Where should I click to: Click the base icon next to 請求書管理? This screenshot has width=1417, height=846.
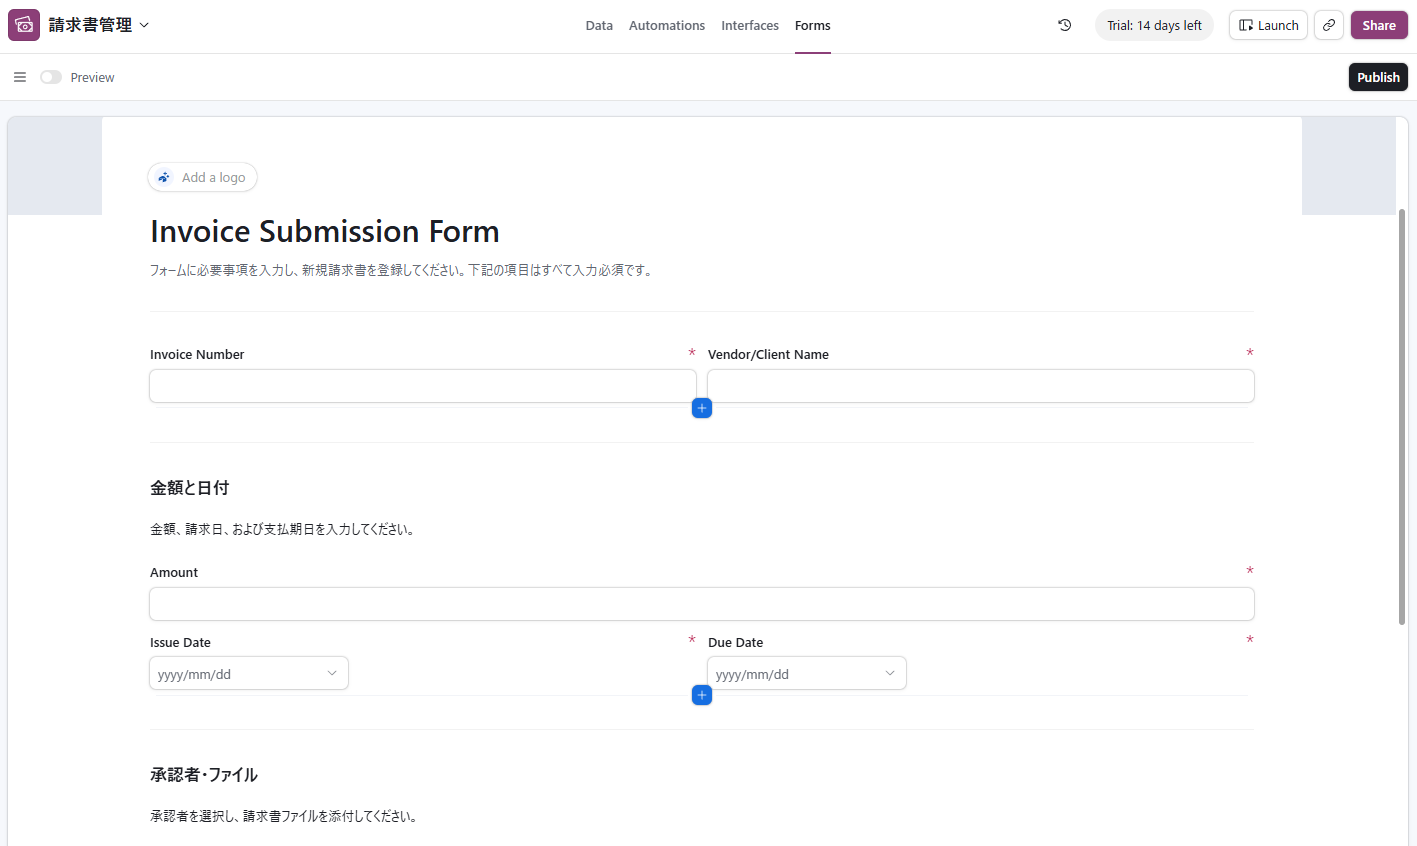coord(24,25)
